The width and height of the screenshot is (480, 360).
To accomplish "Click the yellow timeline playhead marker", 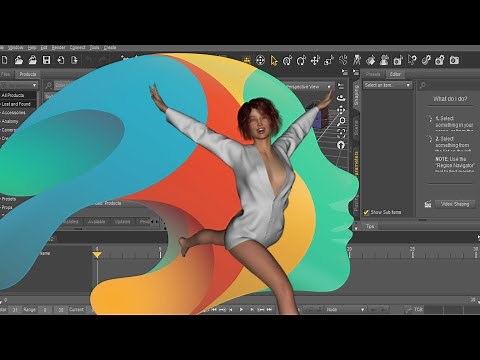I will [x=97, y=255].
